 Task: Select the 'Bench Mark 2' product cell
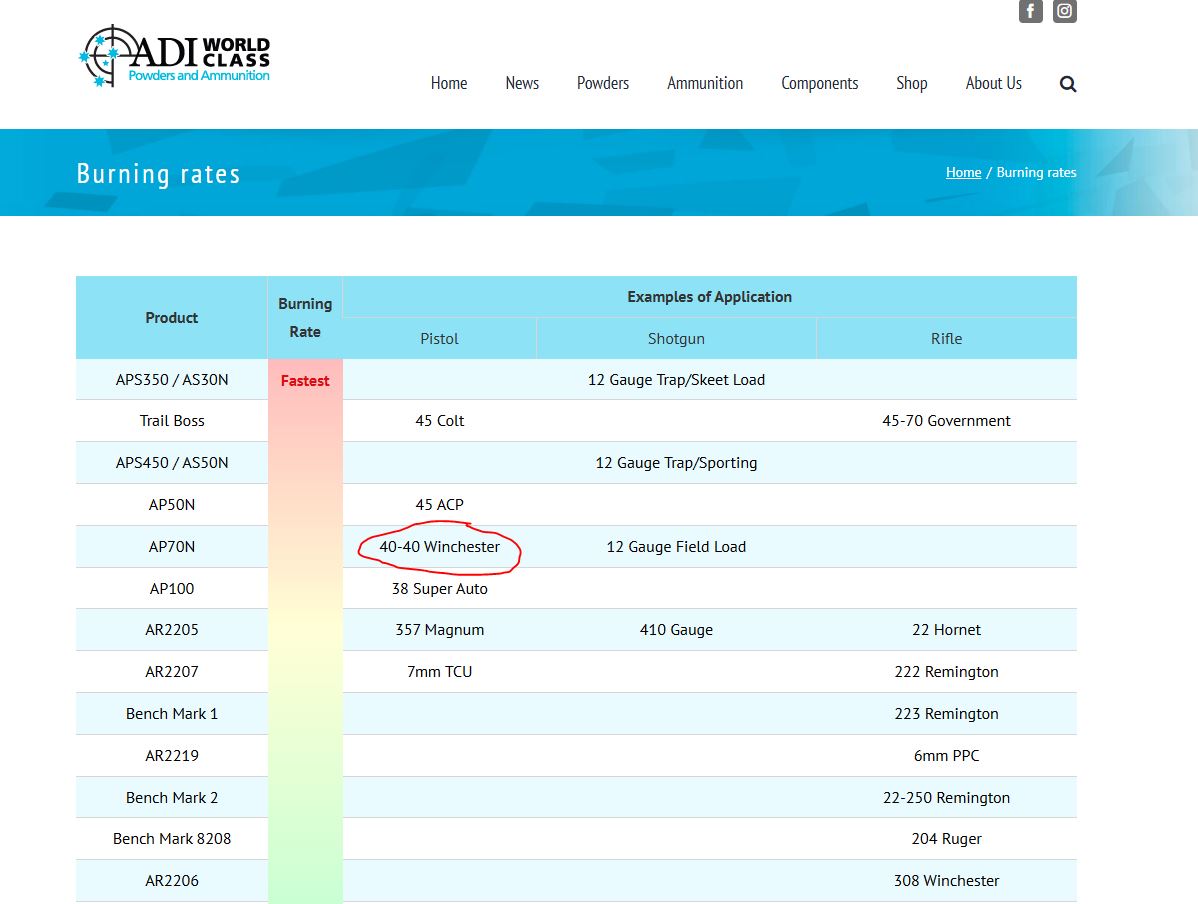(172, 797)
